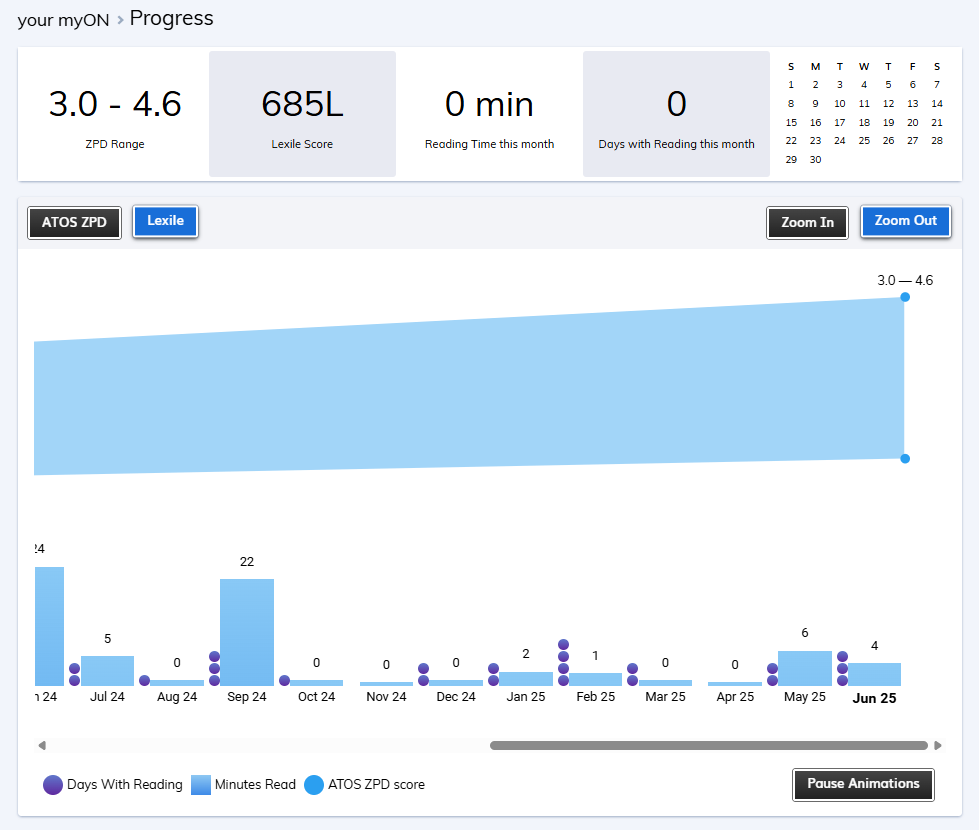Click the 3.0 — 4.6 chart label
The width and height of the screenshot is (979, 830).
tap(905, 280)
